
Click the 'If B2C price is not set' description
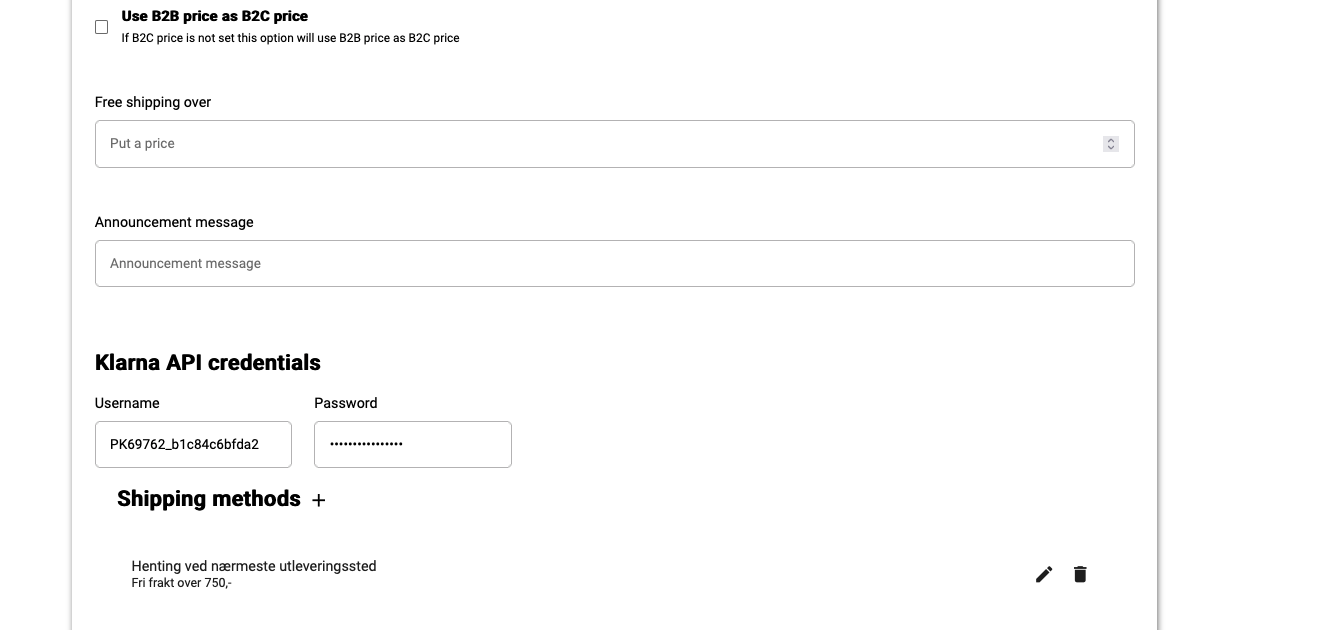point(290,38)
